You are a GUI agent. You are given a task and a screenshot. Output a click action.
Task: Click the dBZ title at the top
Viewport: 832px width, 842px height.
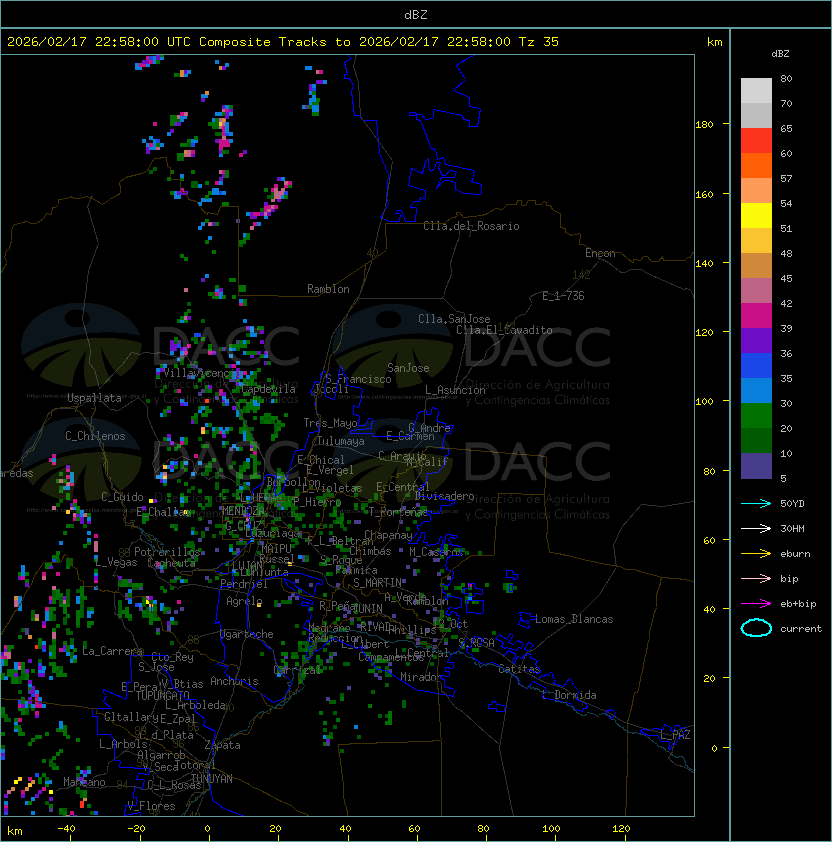point(416,15)
